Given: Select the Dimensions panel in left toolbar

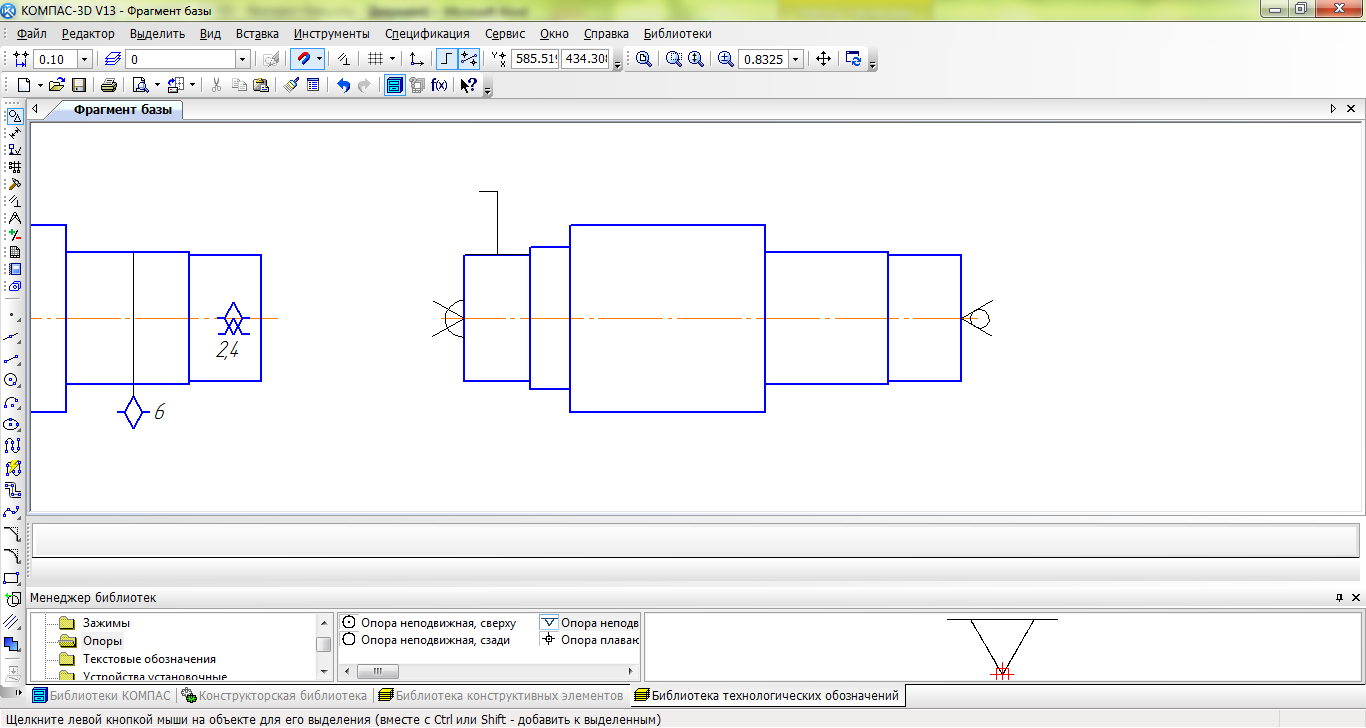Looking at the screenshot, I should coord(14,133).
